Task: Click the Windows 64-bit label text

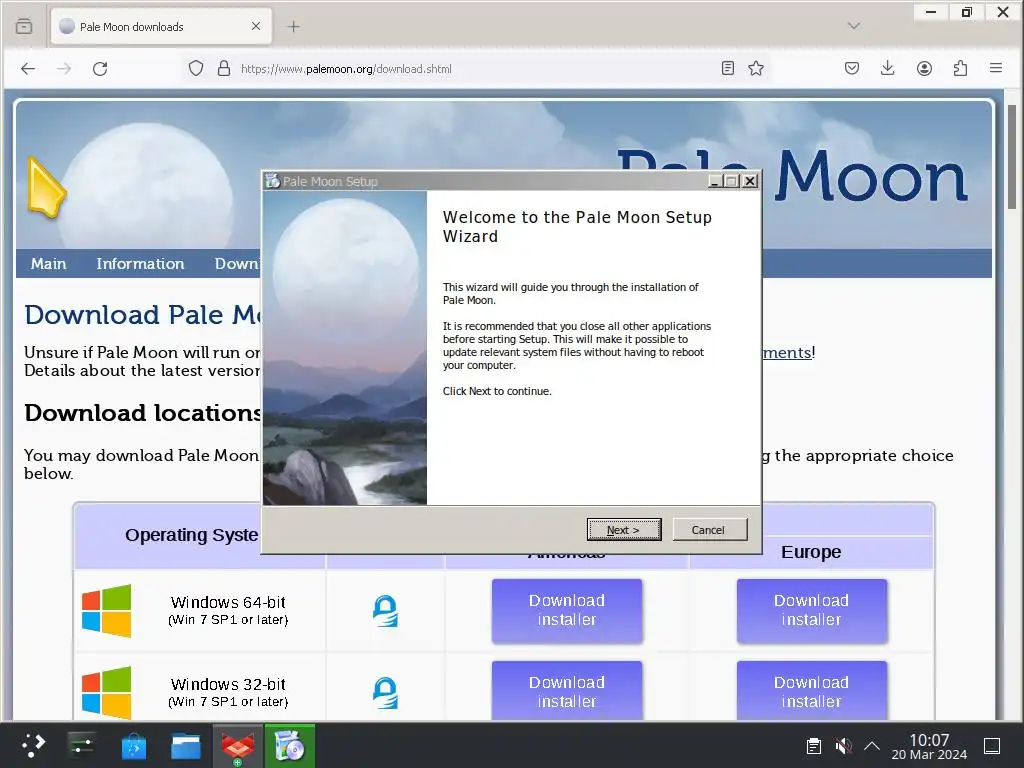Action: coord(228,602)
